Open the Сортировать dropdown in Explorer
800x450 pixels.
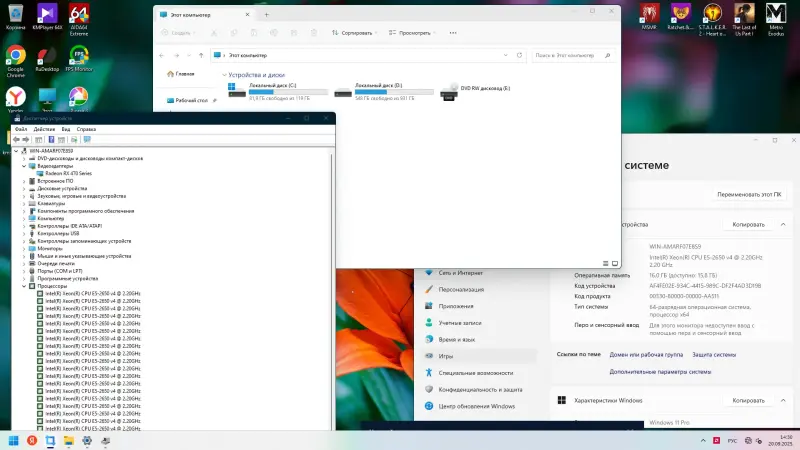click(x=354, y=33)
